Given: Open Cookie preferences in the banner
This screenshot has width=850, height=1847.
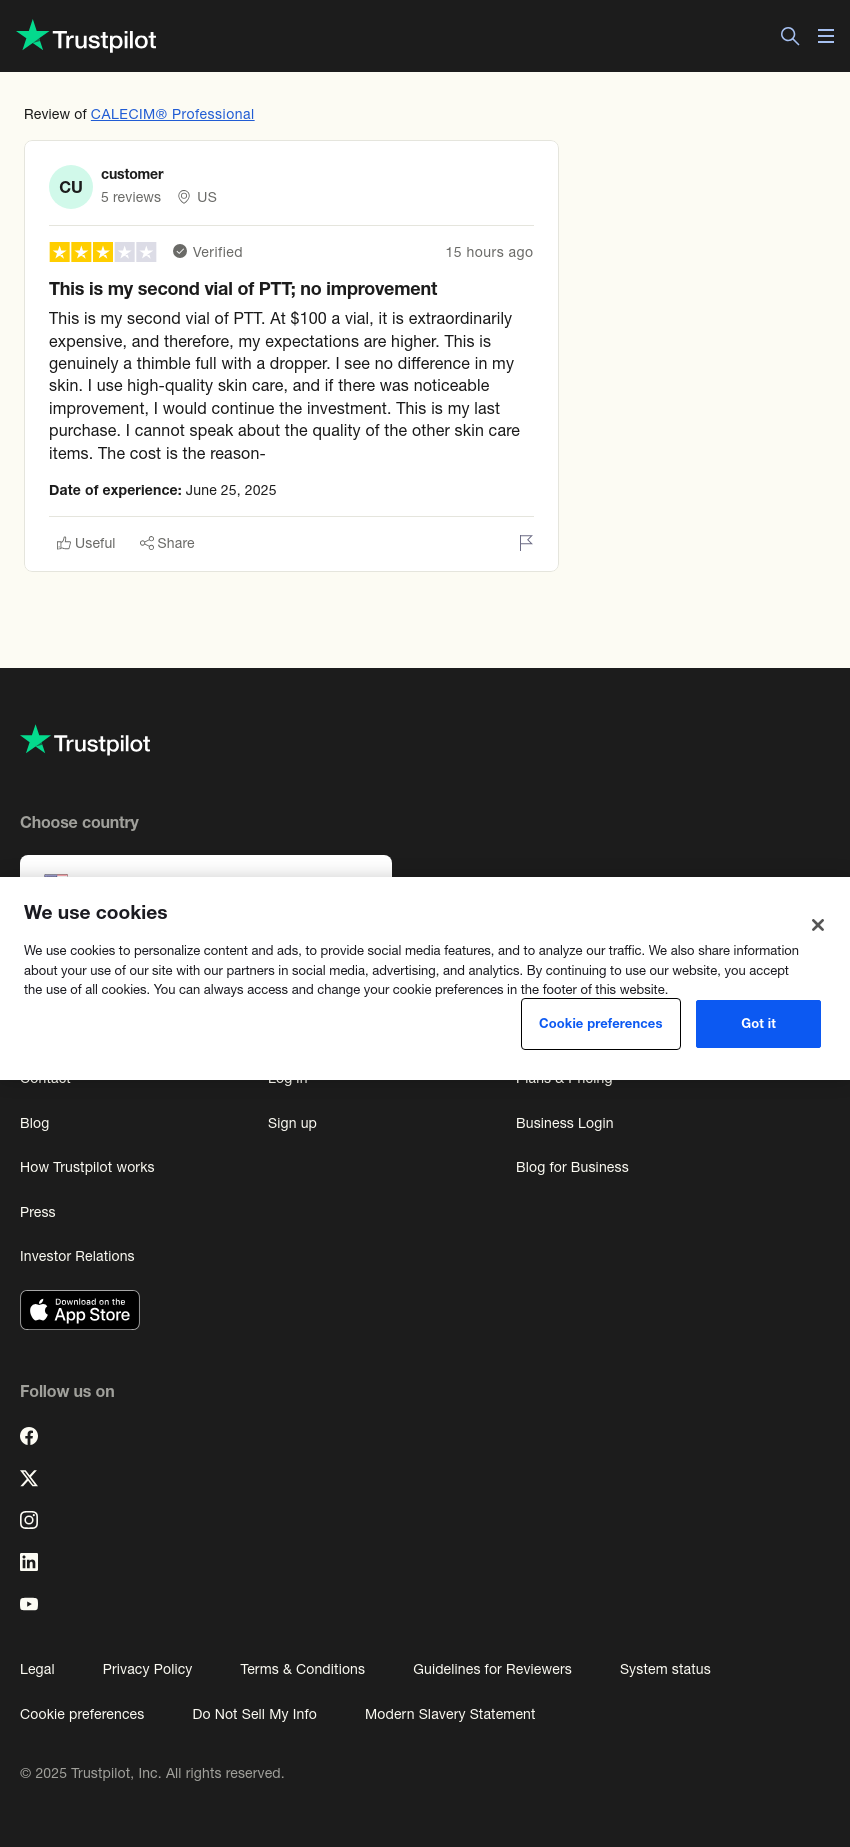Looking at the screenshot, I should click(x=601, y=1024).
